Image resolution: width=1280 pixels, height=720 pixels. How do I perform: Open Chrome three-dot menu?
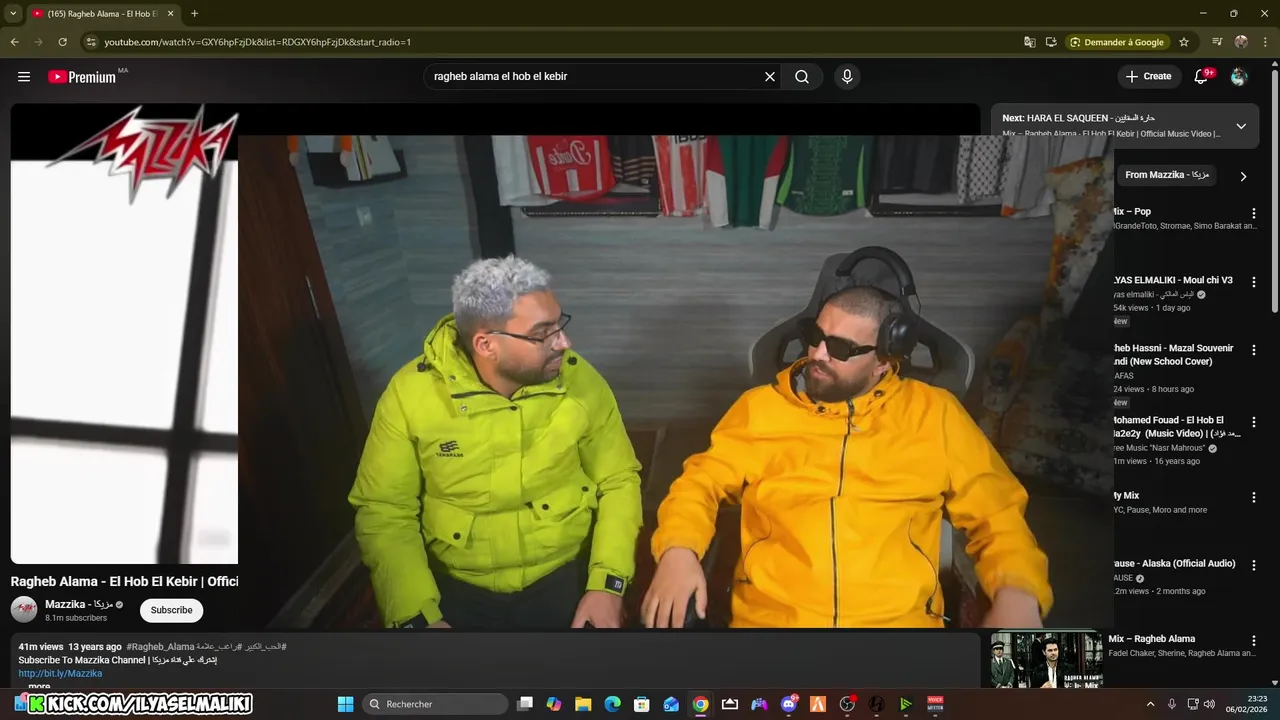click(x=1266, y=42)
